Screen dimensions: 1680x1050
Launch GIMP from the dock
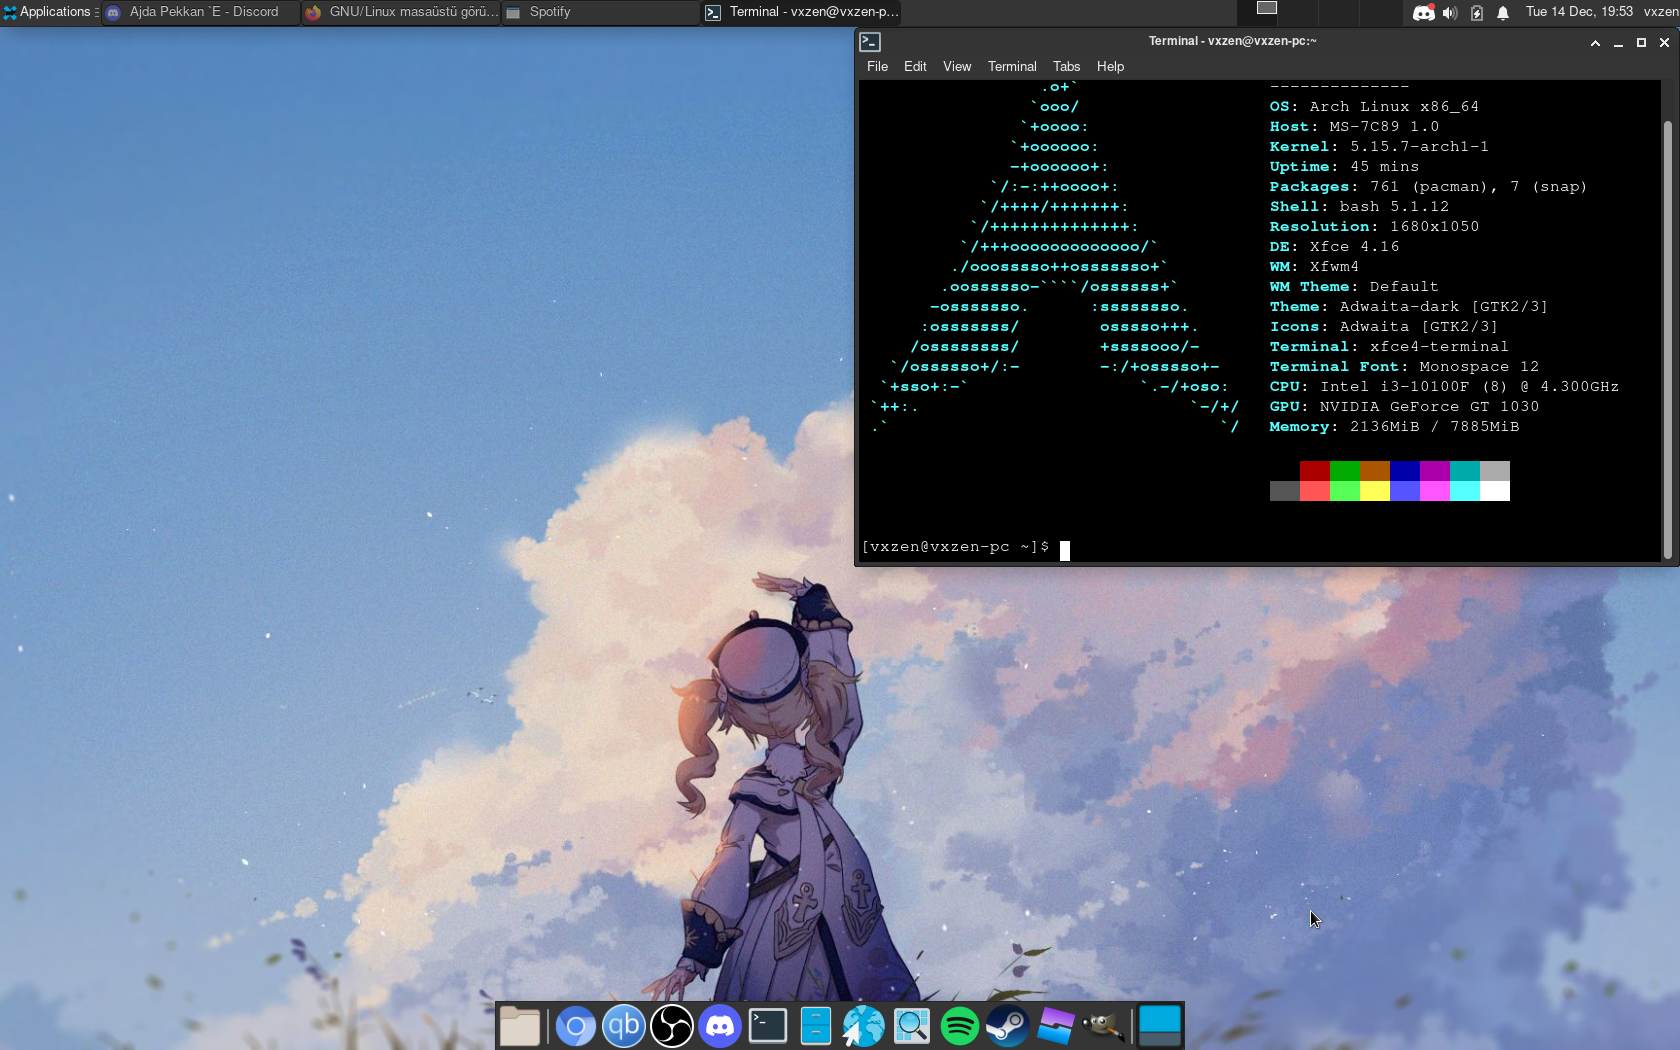pyautogui.click(x=1104, y=1026)
